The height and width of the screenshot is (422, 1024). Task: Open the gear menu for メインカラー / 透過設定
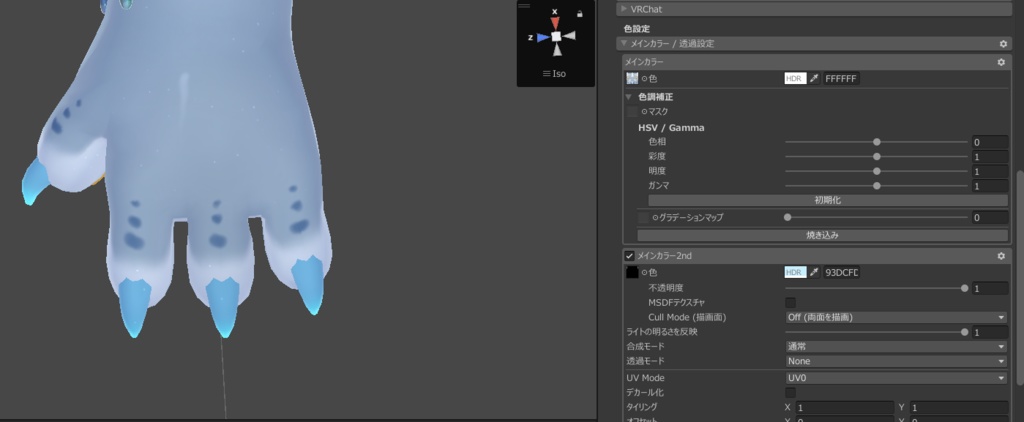pyautogui.click(x=1003, y=44)
